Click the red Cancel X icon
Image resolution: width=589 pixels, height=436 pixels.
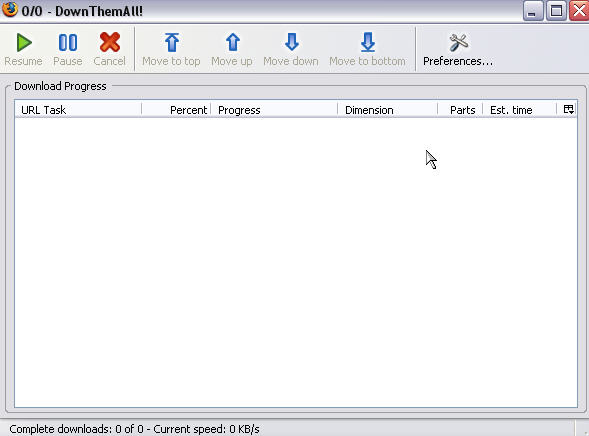[110, 42]
